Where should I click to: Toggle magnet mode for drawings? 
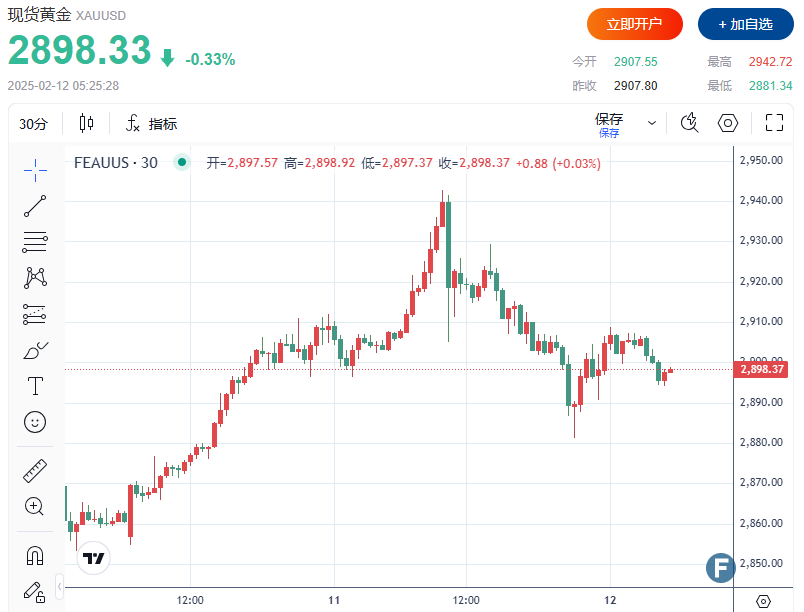point(35,555)
